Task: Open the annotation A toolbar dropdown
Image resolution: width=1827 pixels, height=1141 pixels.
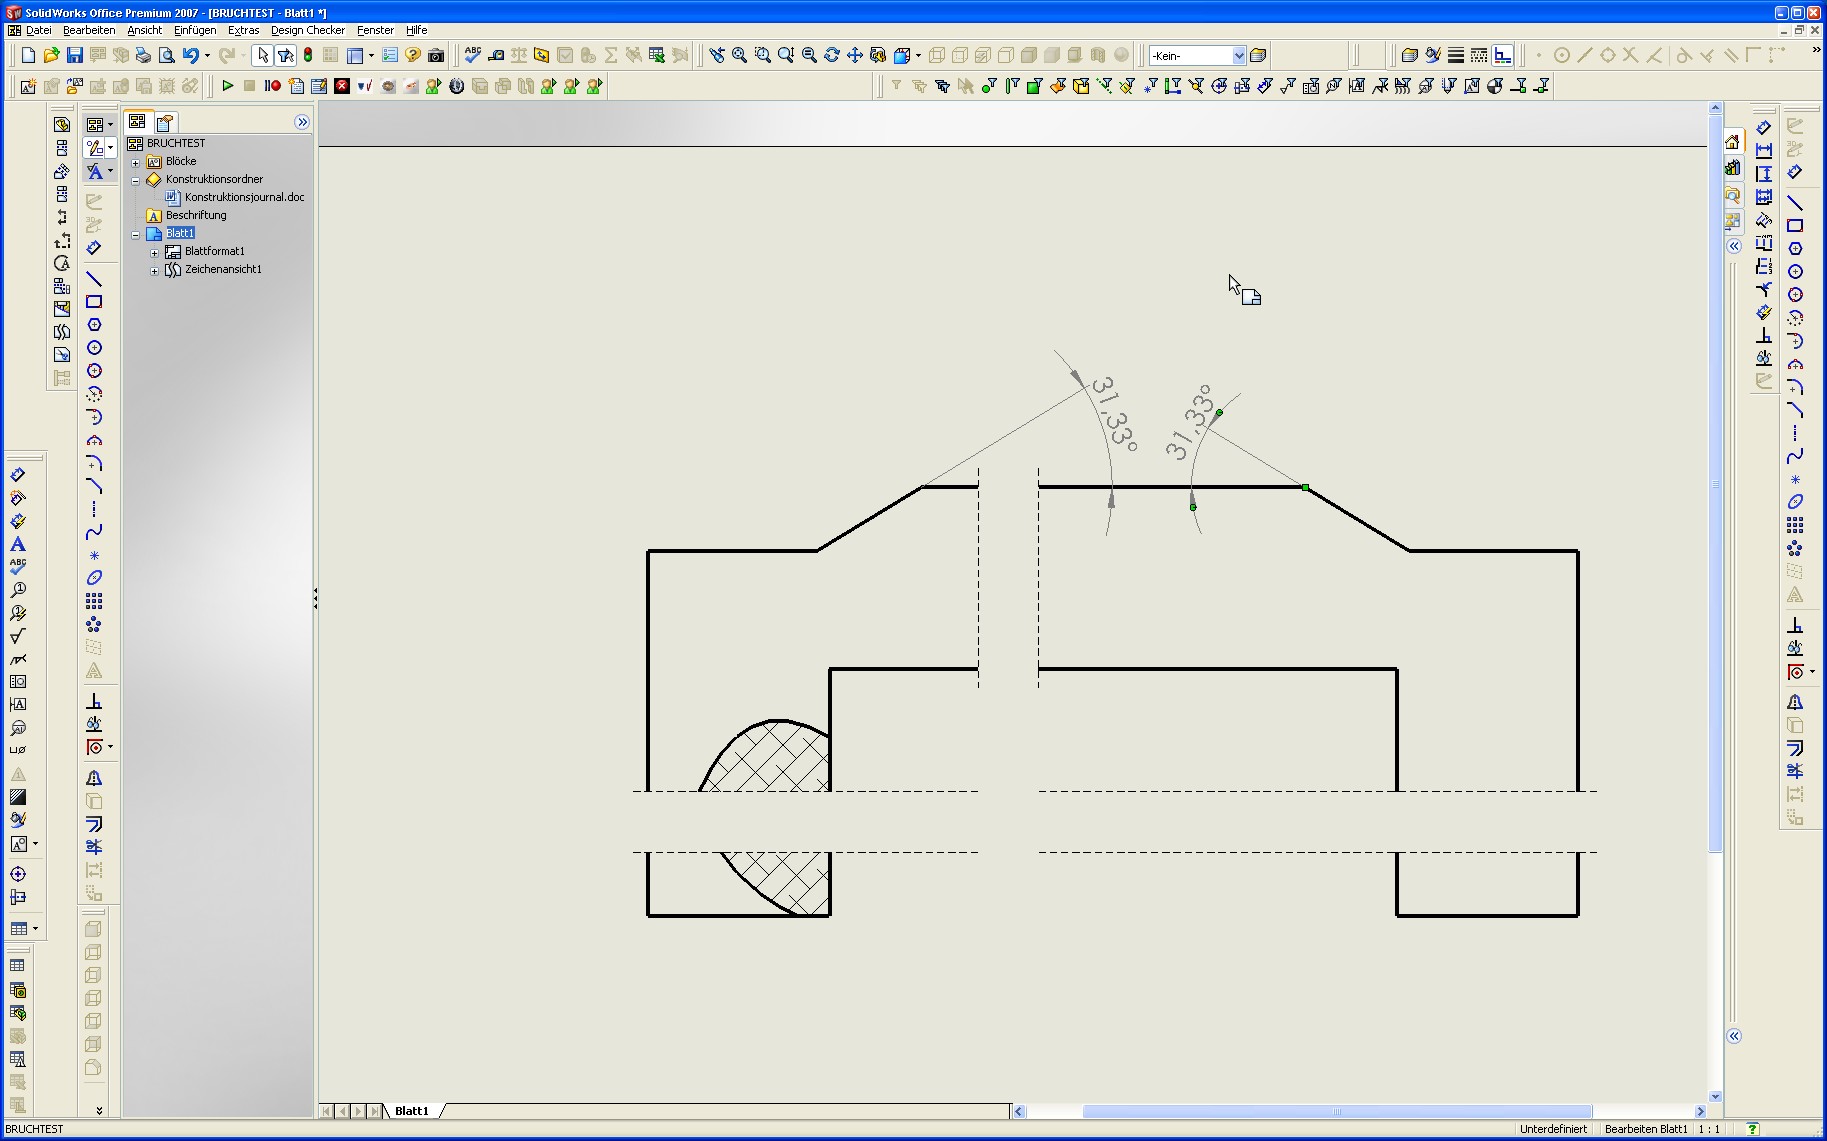Action: pos(110,172)
